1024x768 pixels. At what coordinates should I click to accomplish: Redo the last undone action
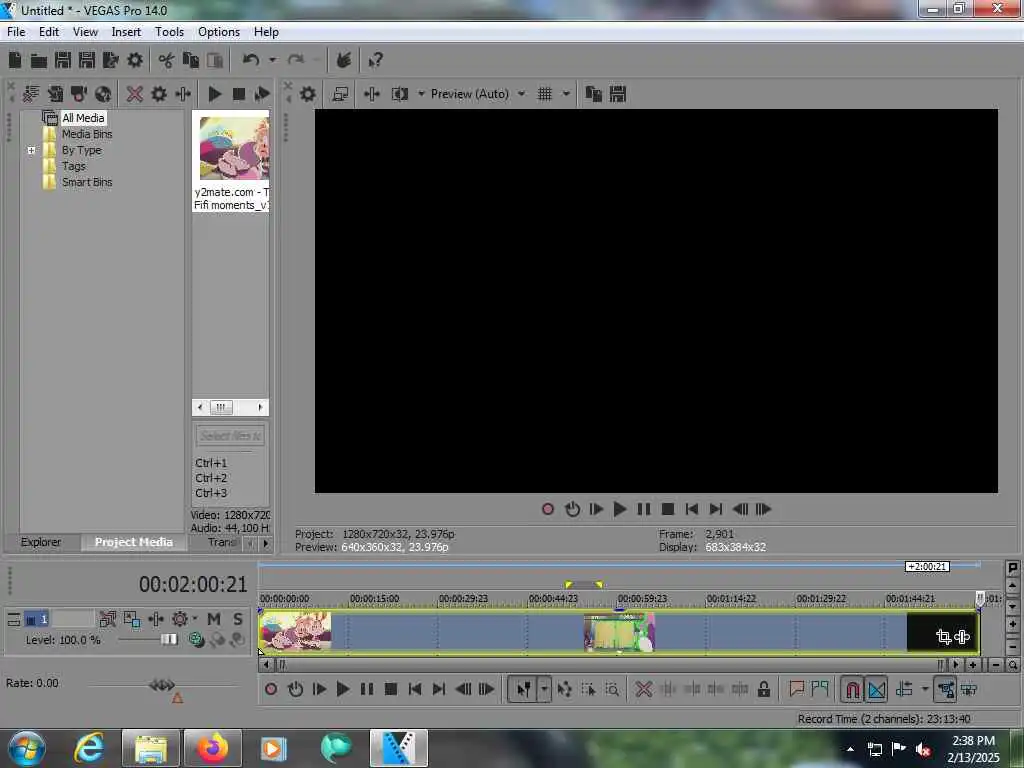pos(296,60)
